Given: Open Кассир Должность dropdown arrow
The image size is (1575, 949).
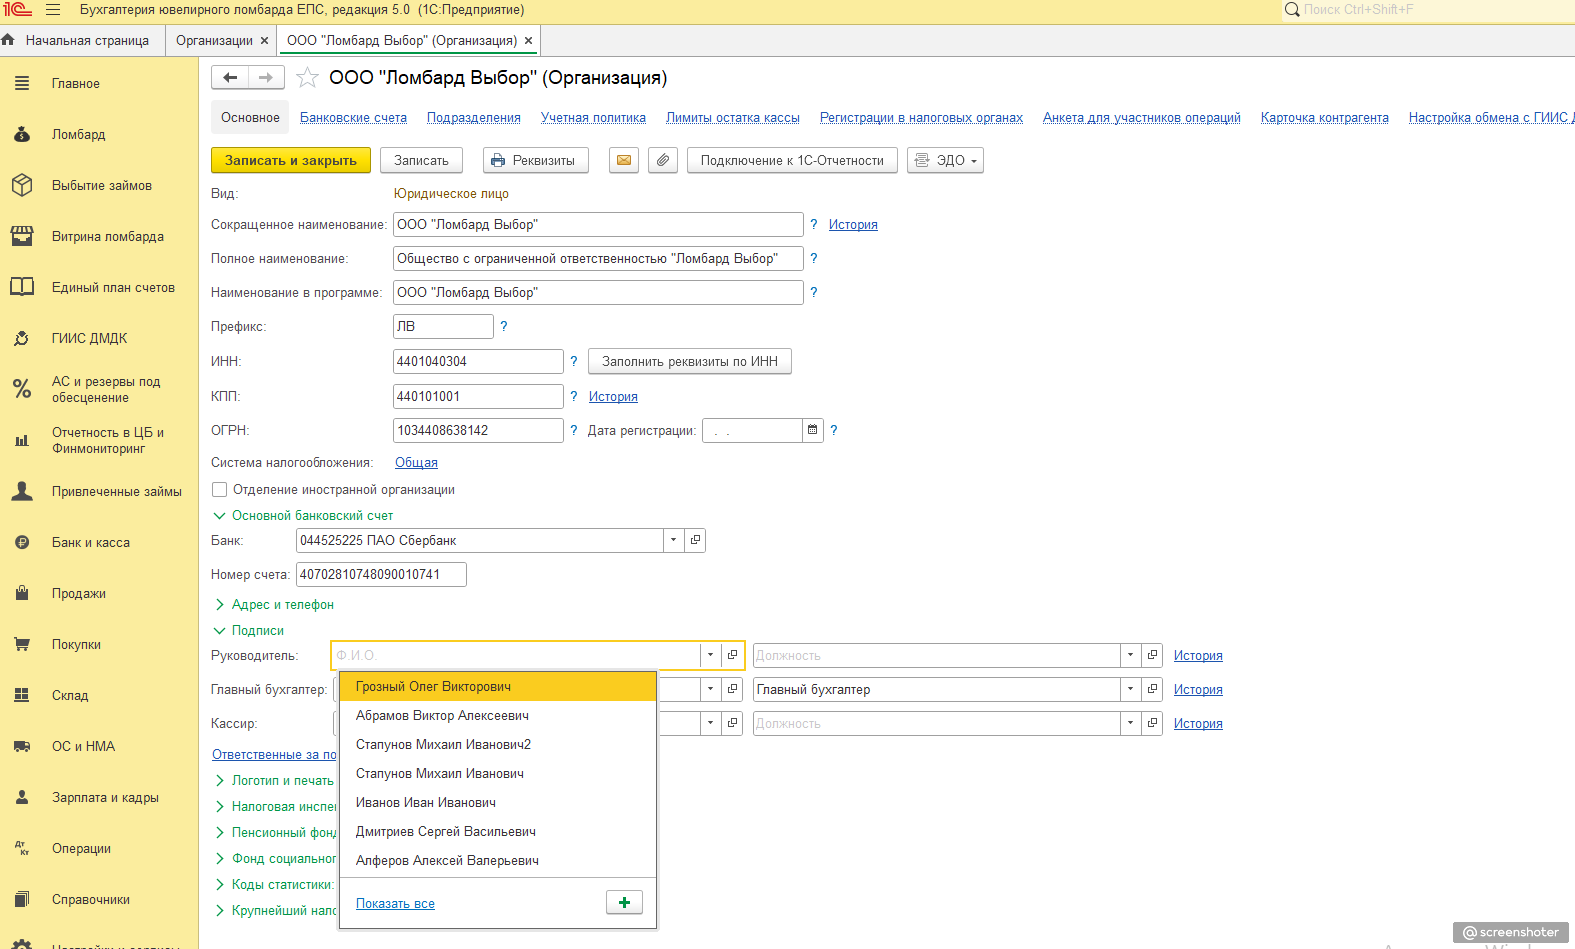Looking at the screenshot, I should [x=1131, y=724].
